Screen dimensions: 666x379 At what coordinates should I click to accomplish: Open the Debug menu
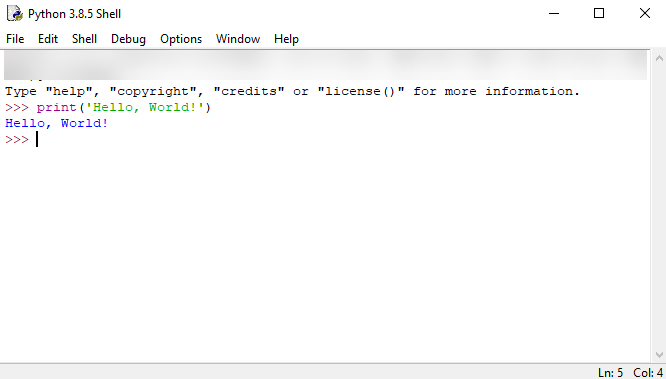coord(128,39)
